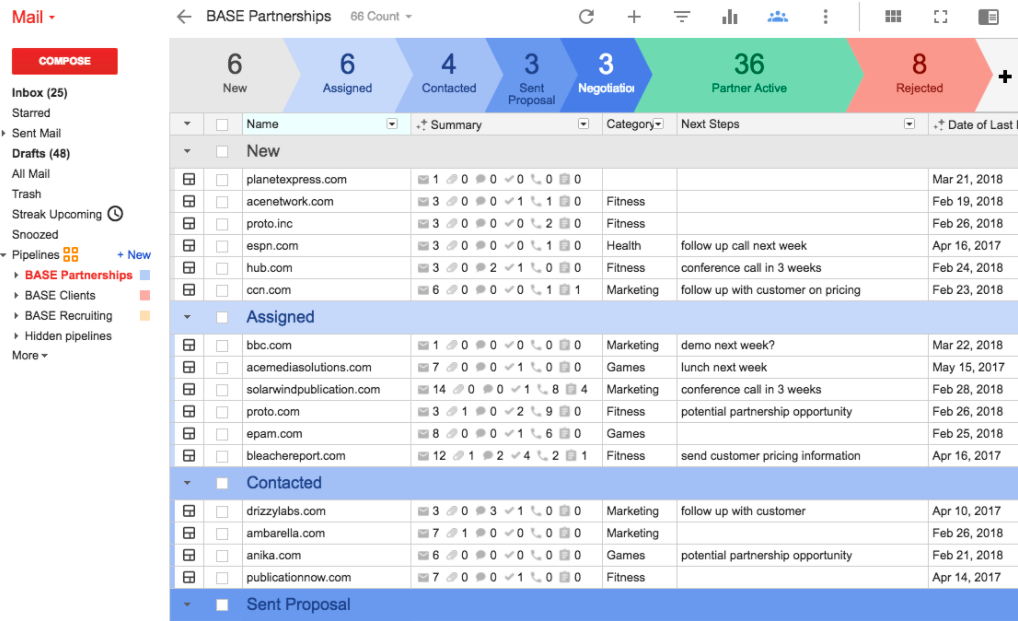Check the box for acemediasolutions.com
Screen dimensions: 1018x621
[x=222, y=367]
